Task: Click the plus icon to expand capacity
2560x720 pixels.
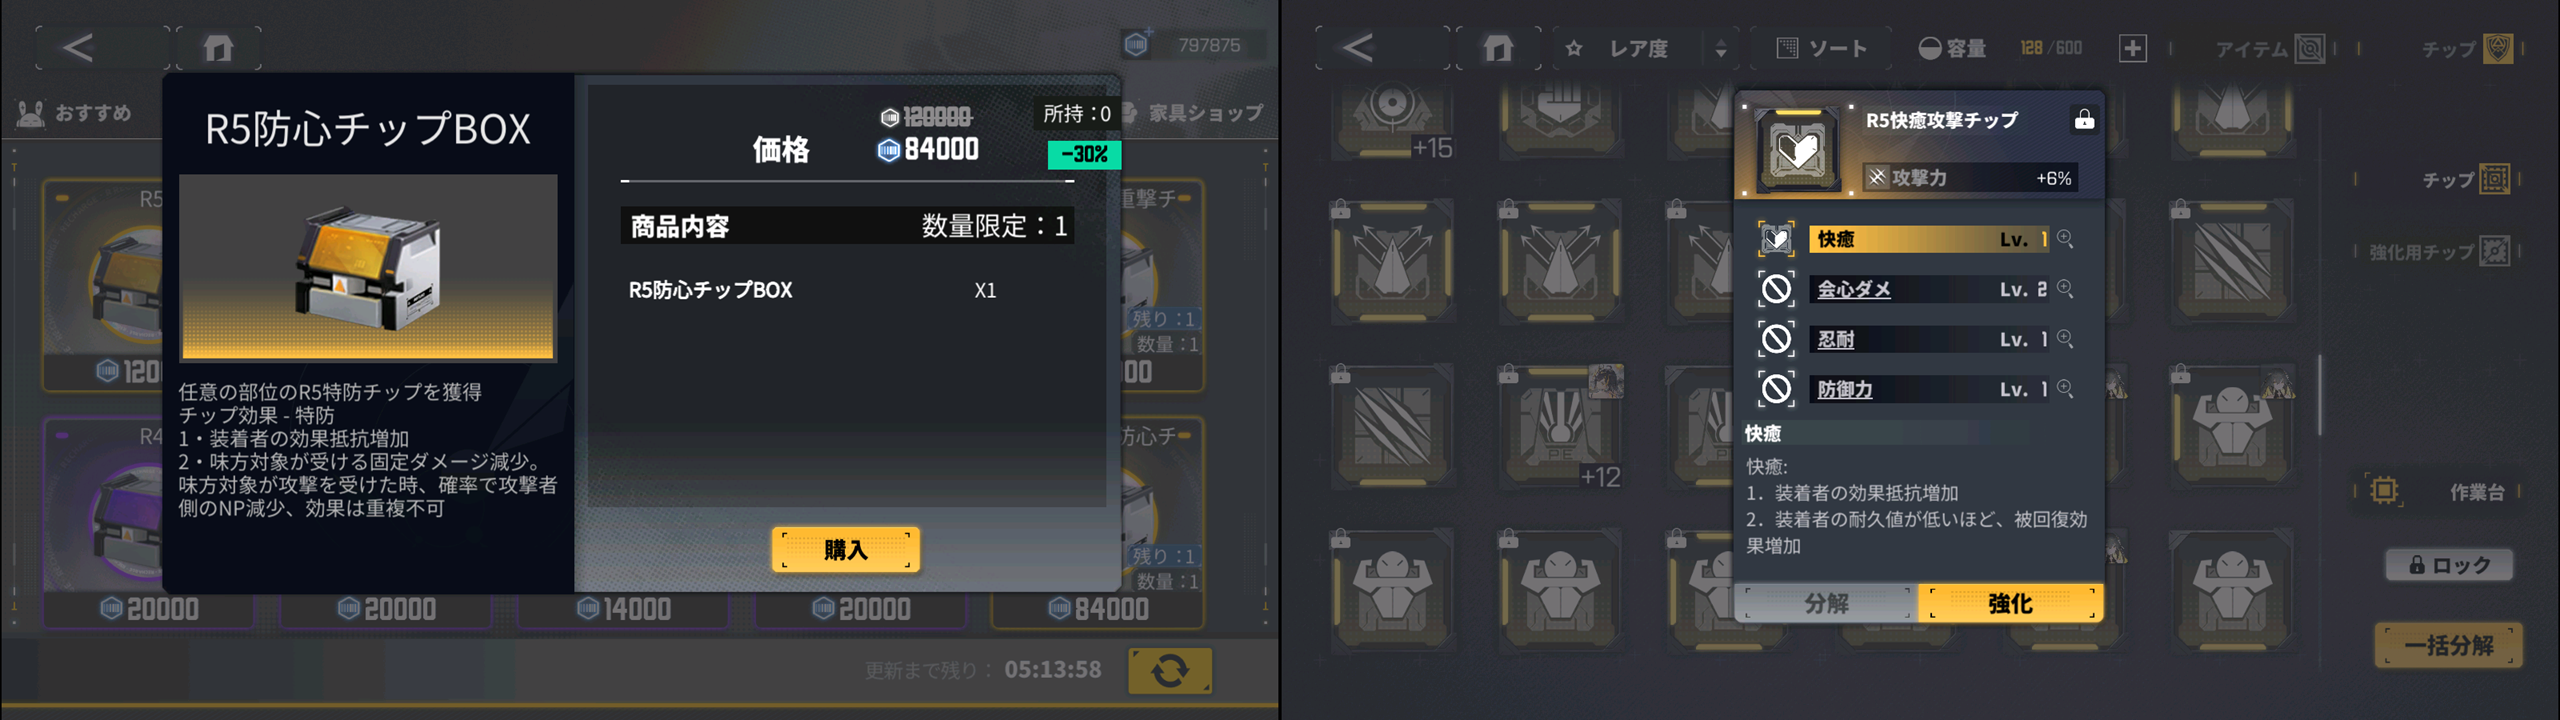Action: point(2132,48)
